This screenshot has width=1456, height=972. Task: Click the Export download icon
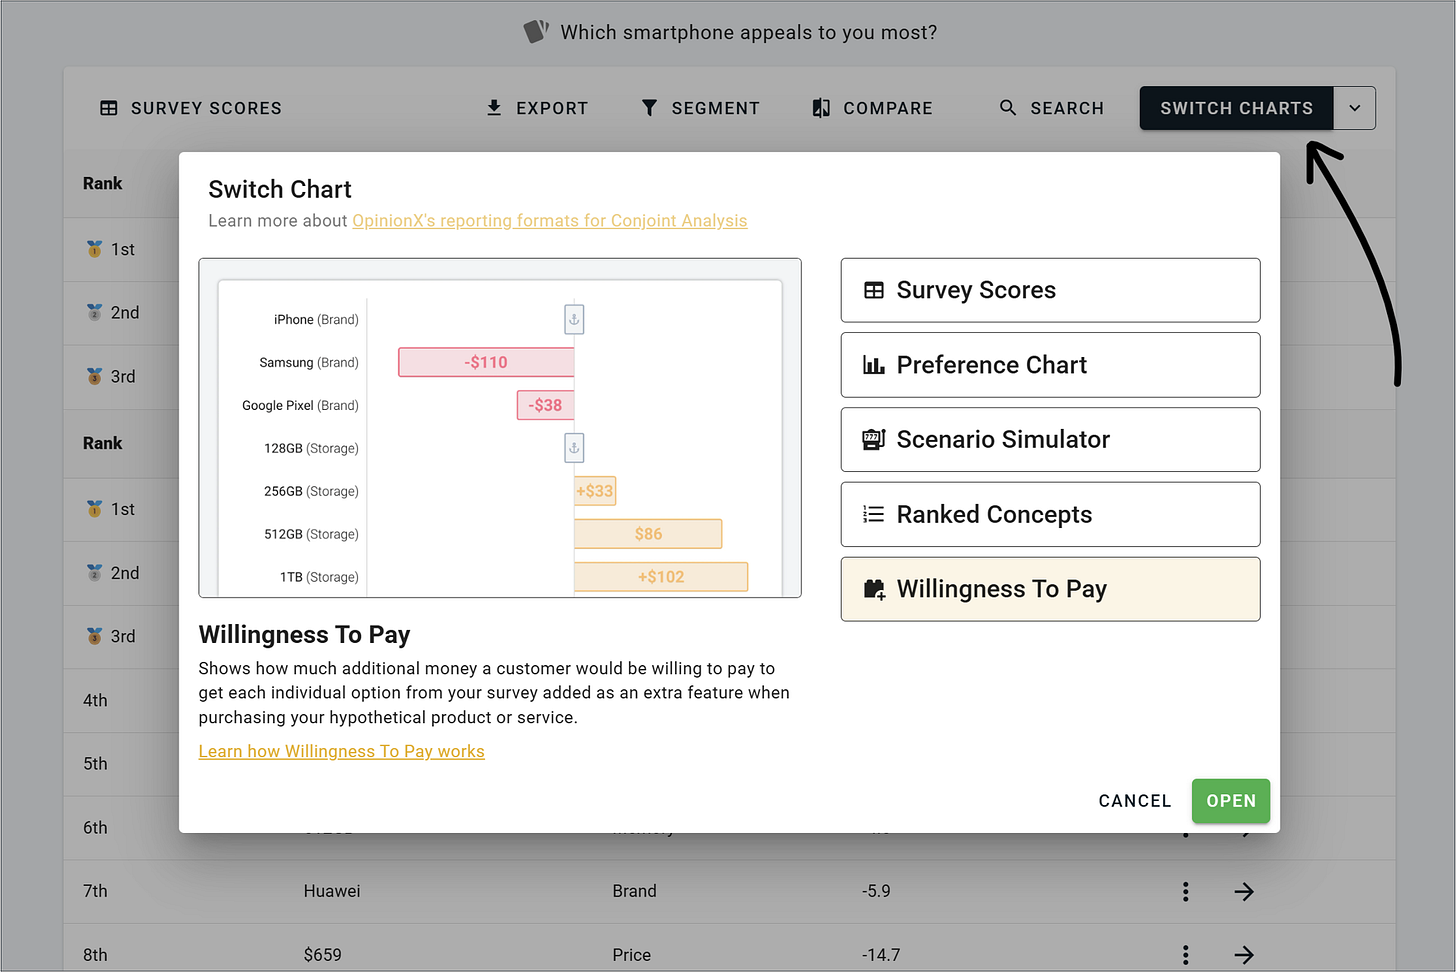pyautogui.click(x=494, y=108)
